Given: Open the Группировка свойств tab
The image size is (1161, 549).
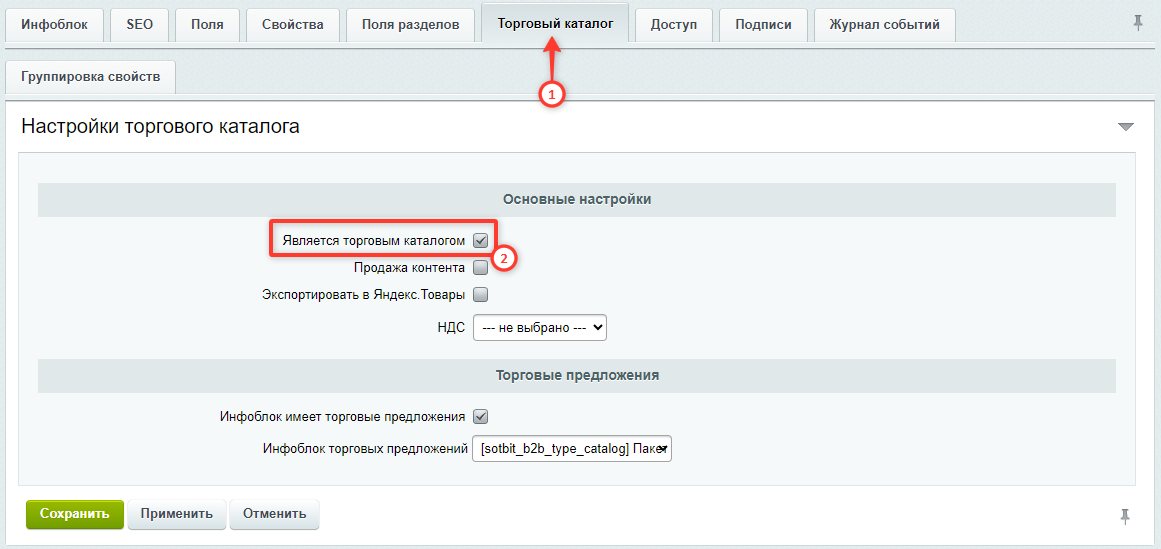Looking at the screenshot, I should point(90,77).
